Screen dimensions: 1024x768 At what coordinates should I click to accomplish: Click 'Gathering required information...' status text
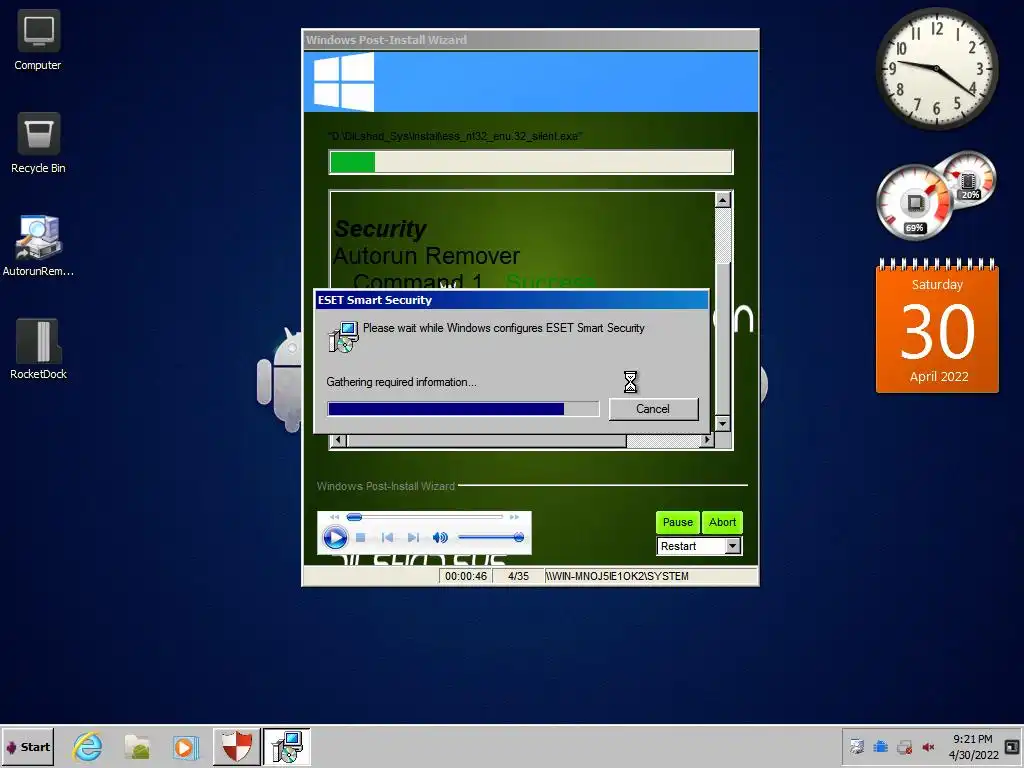(402, 382)
